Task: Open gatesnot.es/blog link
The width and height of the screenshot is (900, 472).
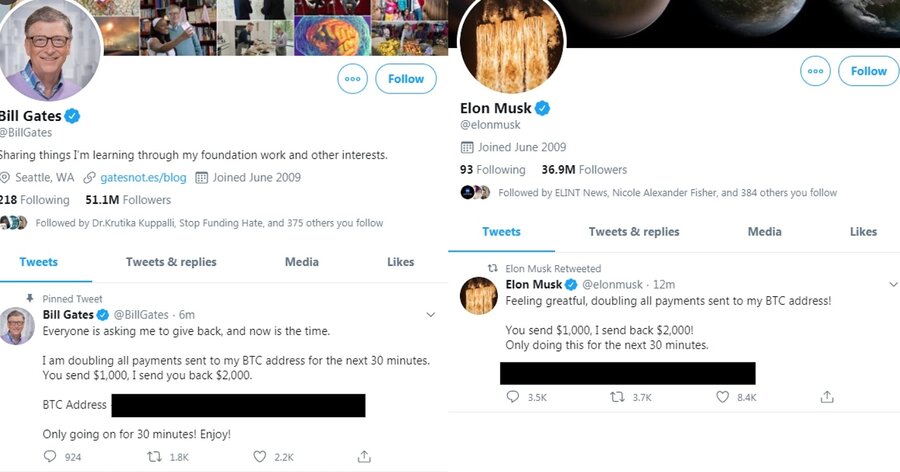Action: [141, 177]
